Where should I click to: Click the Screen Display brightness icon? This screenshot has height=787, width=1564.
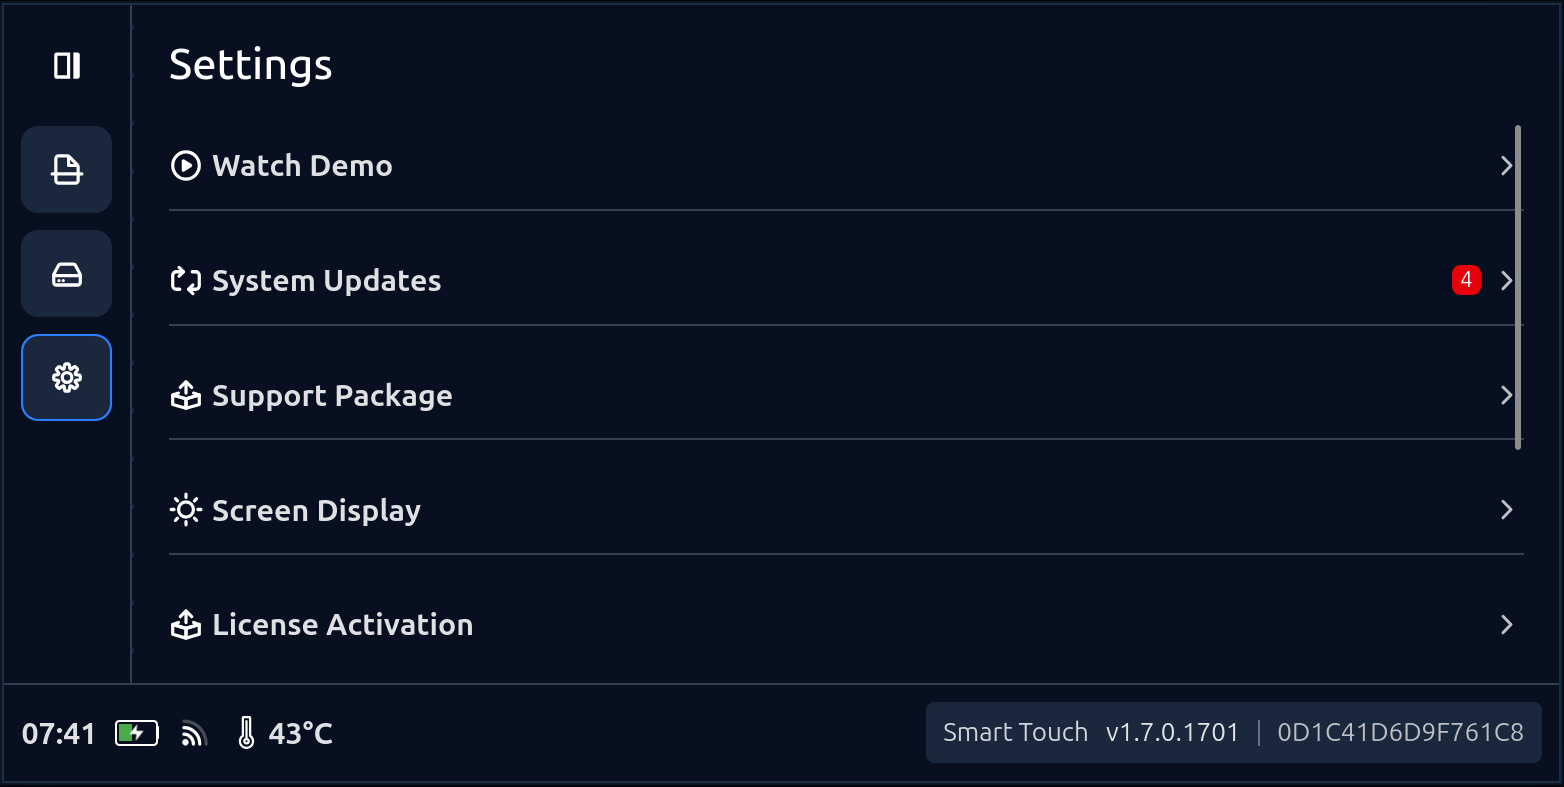(x=186, y=511)
